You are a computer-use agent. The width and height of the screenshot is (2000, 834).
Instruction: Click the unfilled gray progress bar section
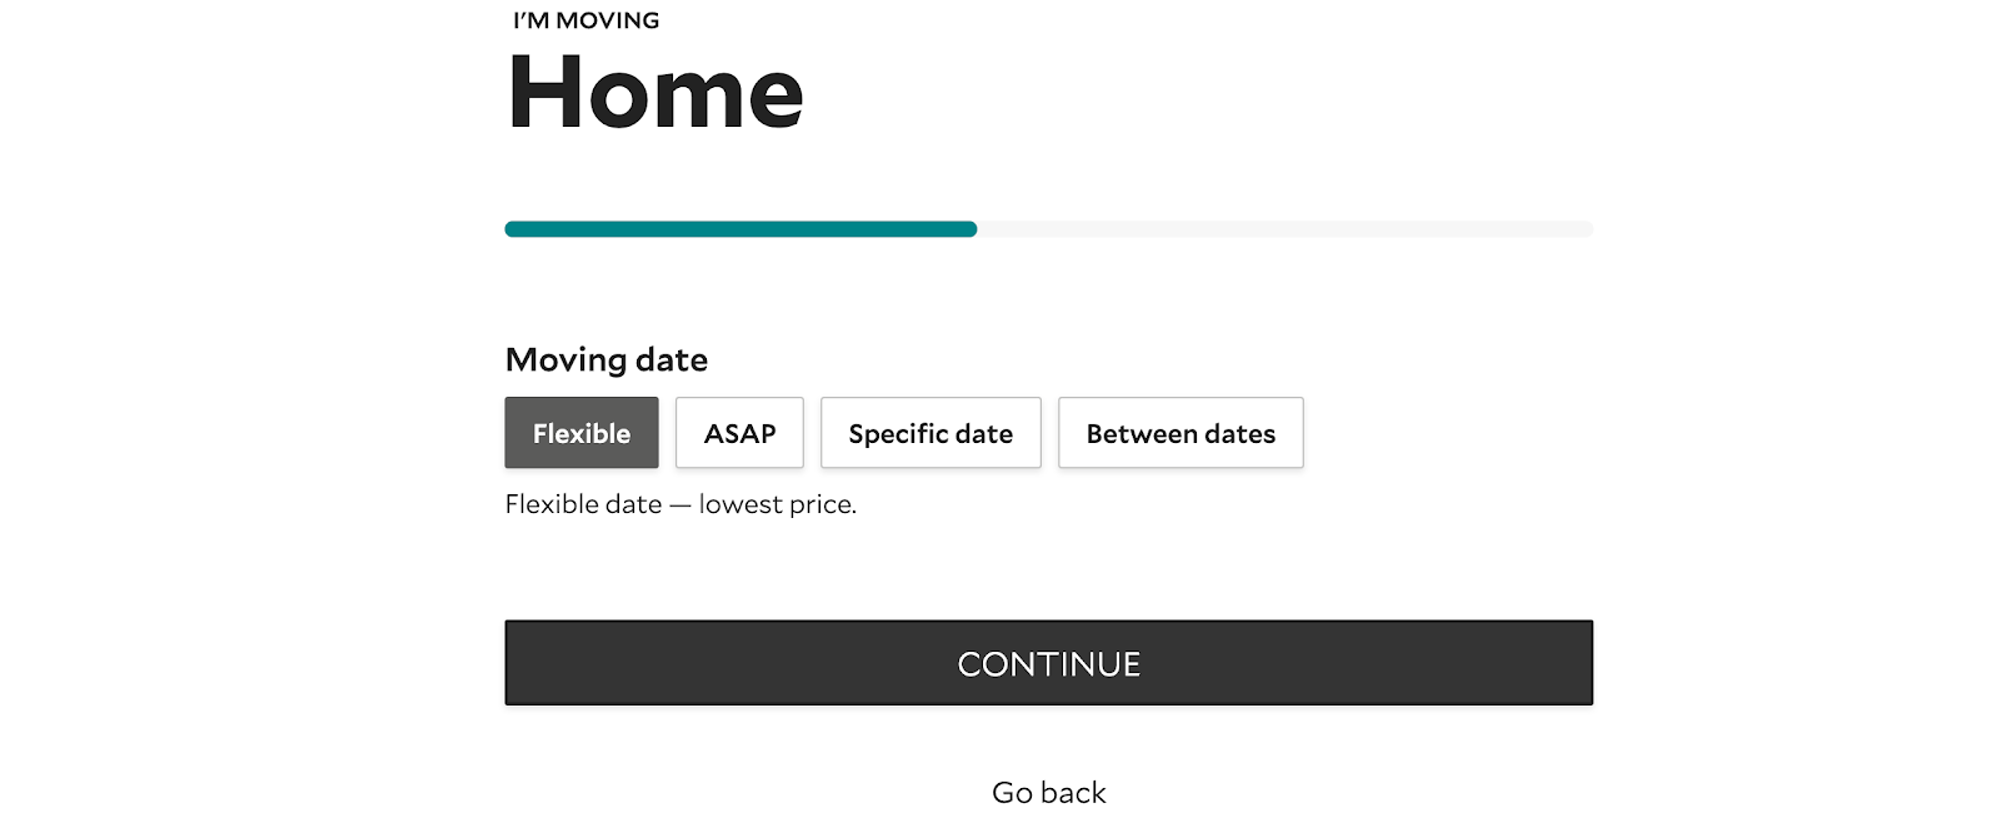pos(1285,229)
